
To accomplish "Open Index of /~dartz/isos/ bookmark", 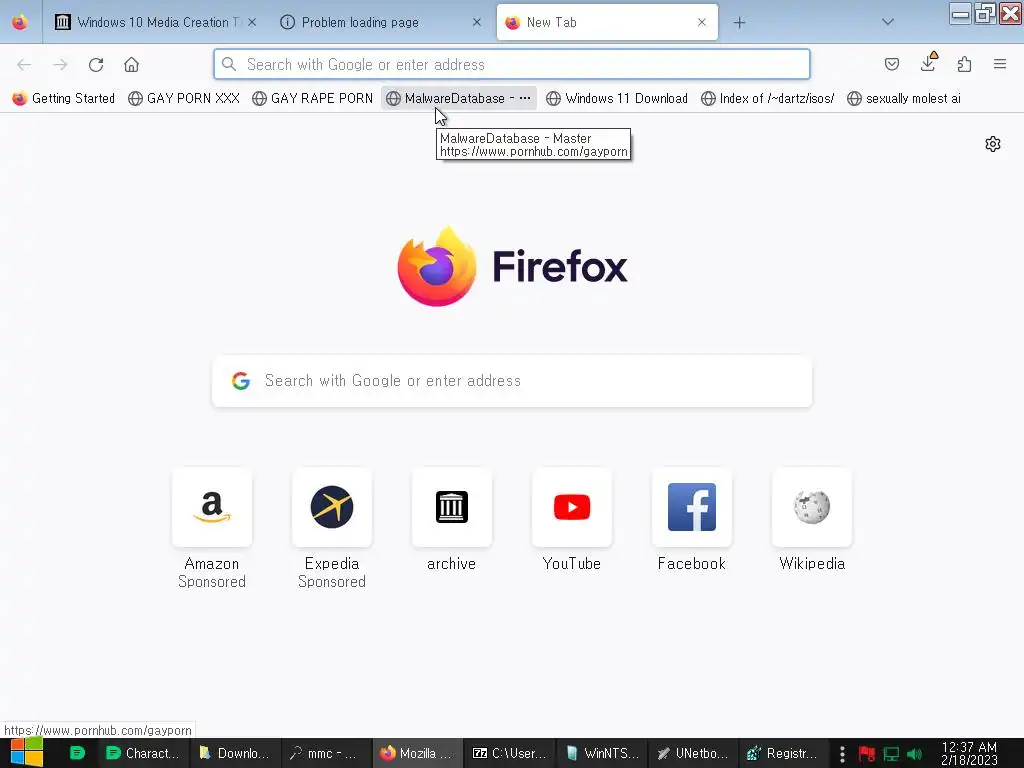I will [767, 99].
